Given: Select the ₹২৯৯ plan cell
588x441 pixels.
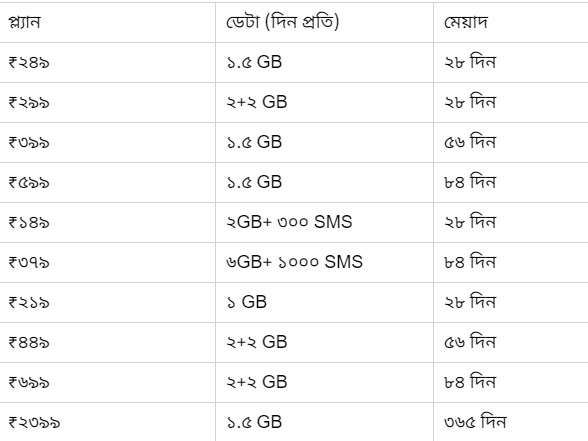Looking at the screenshot, I should click(107, 102).
